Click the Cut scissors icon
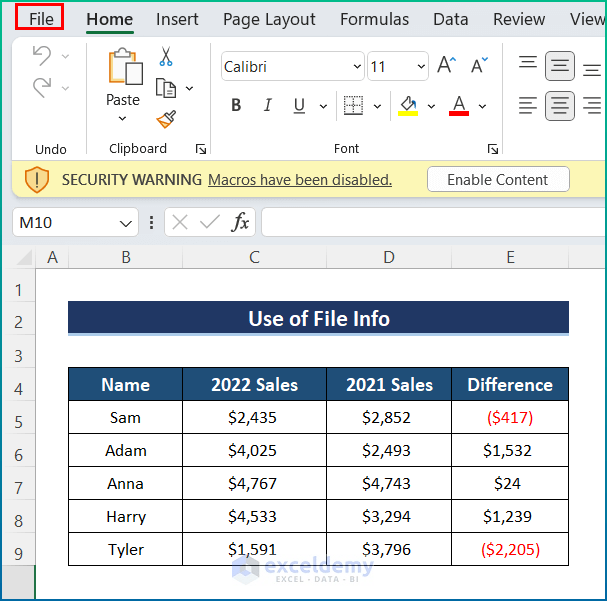 pyautogui.click(x=166, y=57)
